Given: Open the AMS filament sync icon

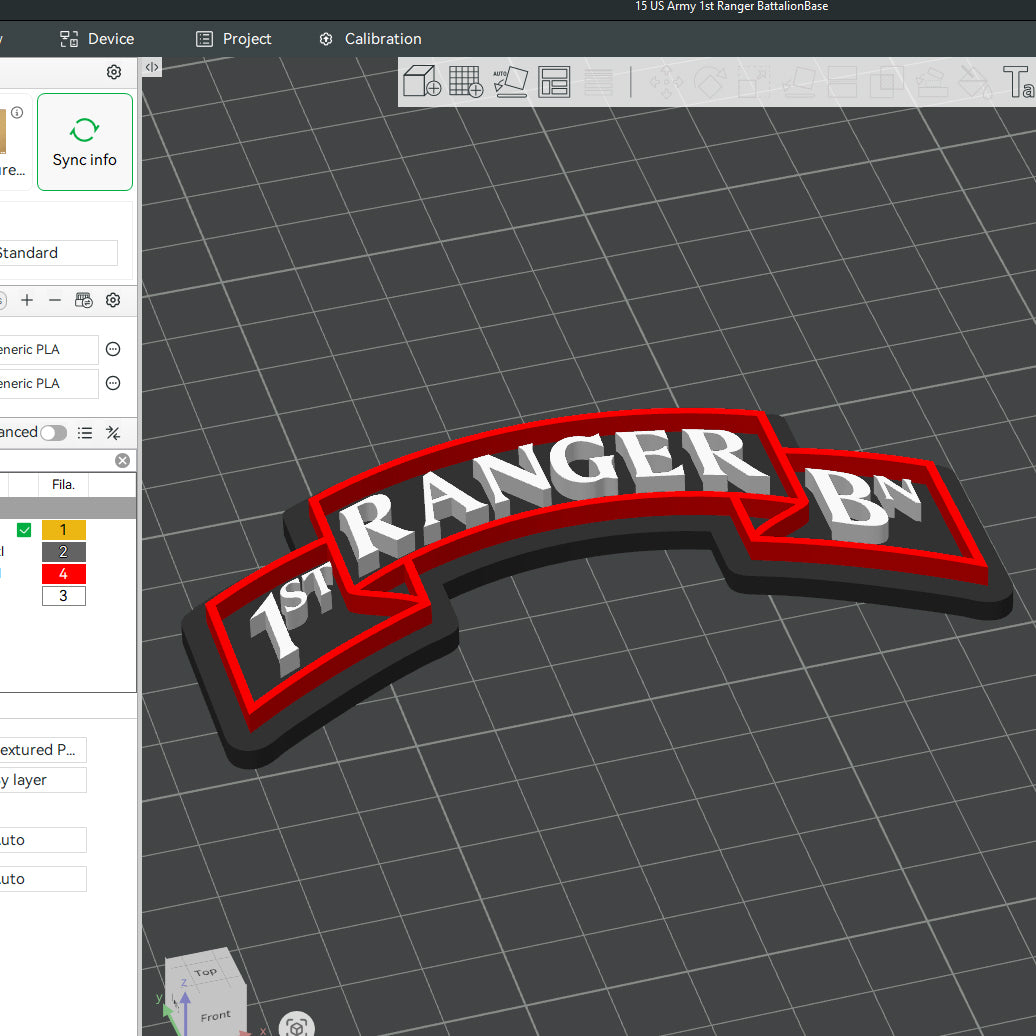Looking at the screenshot, I should coord(84,300).
